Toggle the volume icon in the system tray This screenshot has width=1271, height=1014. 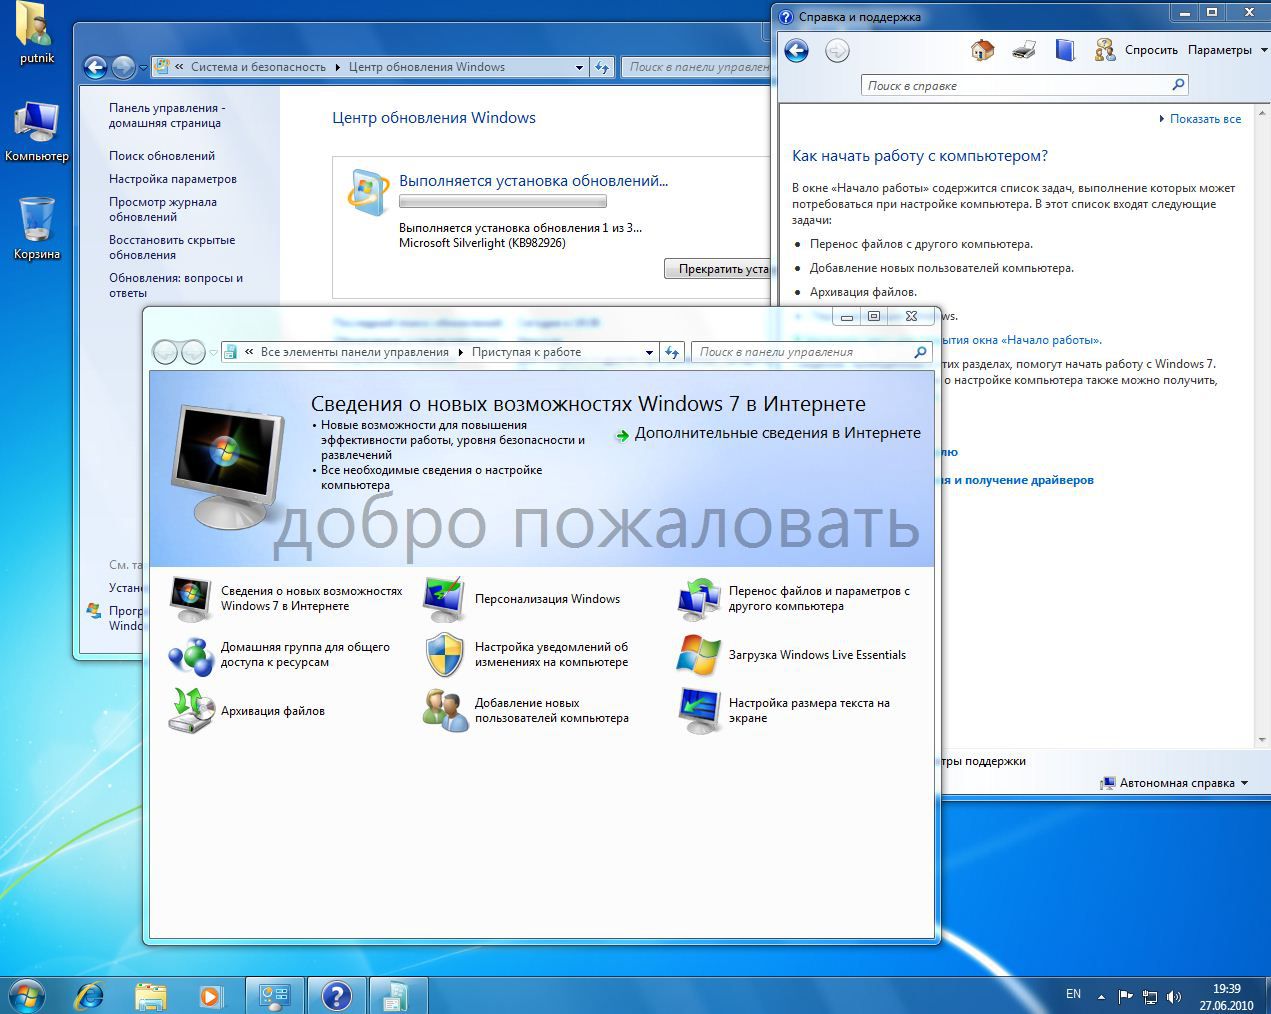[x=1174, y=996]
